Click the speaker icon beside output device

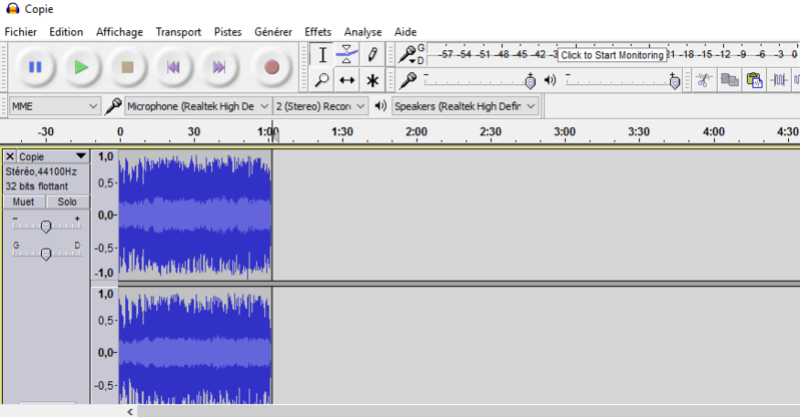pos(380,106)
